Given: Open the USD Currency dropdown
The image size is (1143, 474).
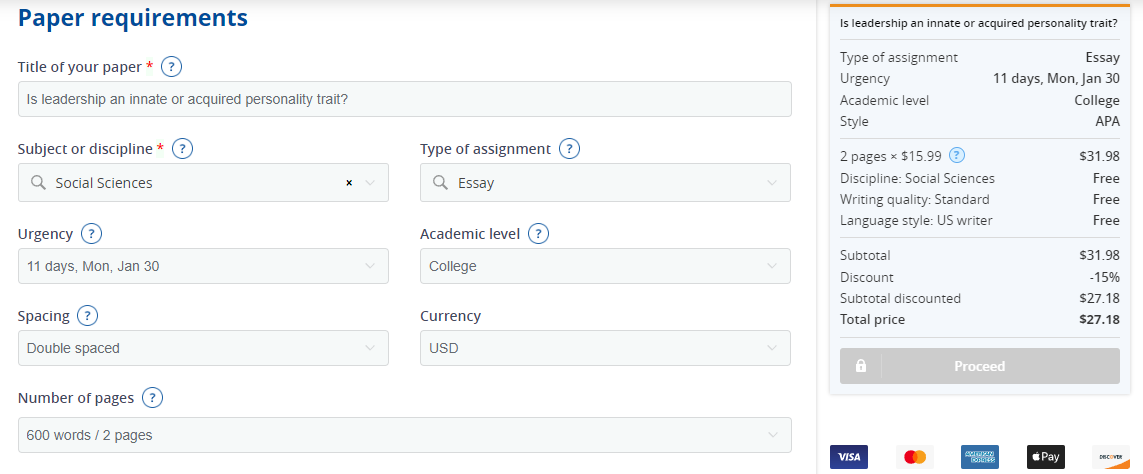Looking at the screenshot, I should 605,348.
